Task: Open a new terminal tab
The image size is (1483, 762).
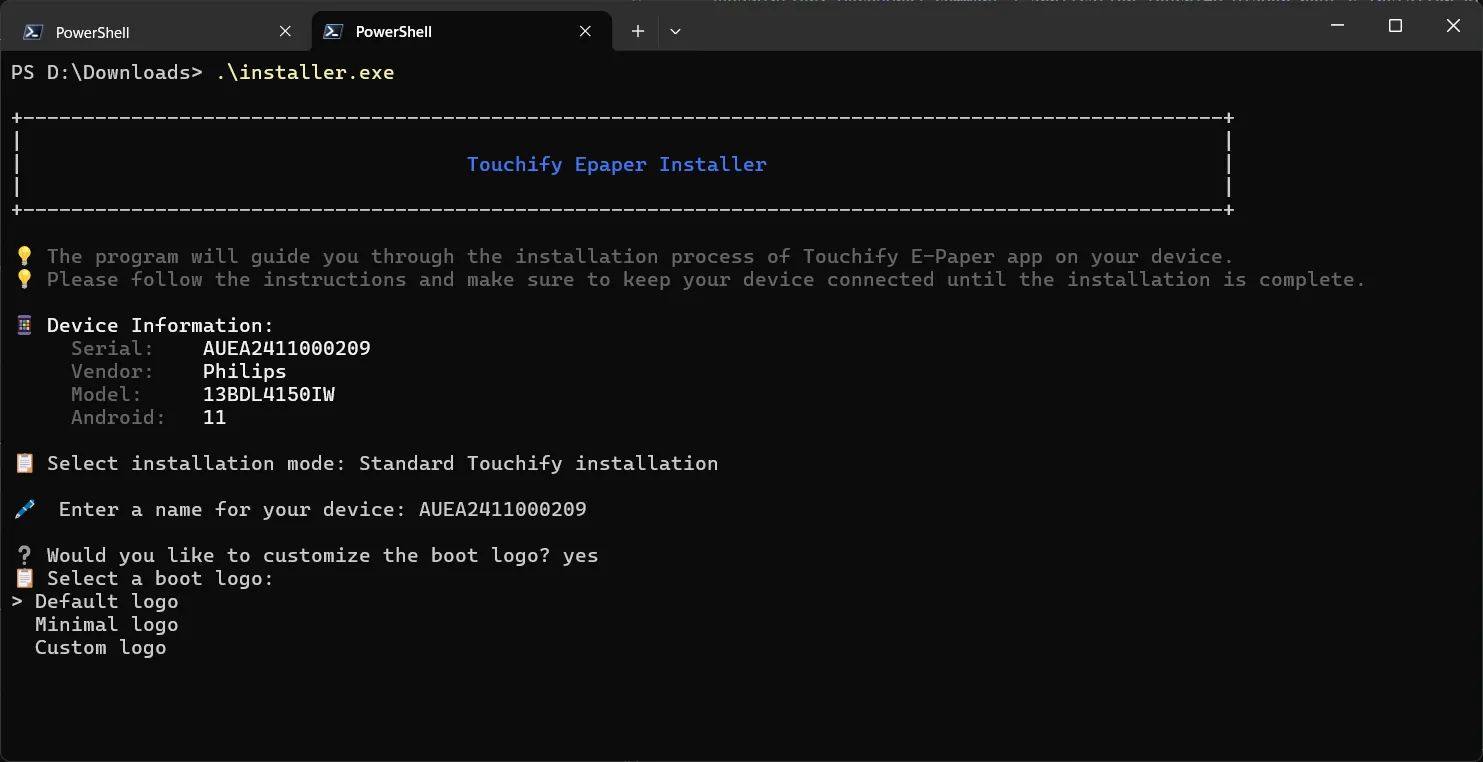Action: coord(637,32)
